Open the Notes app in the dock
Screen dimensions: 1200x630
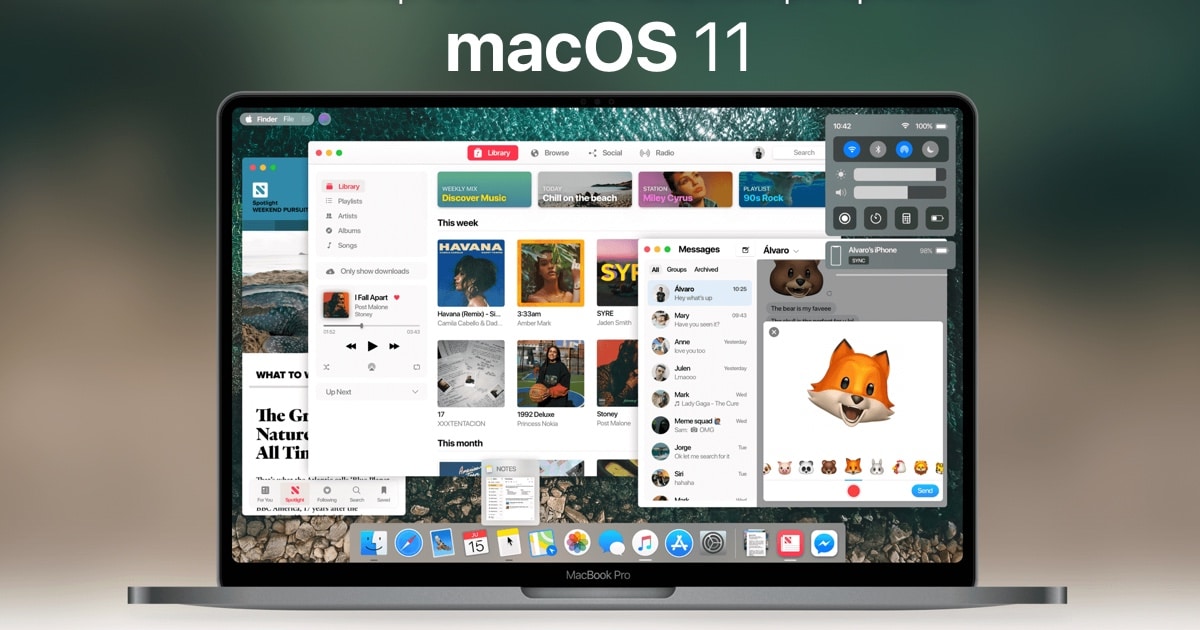pos(509,543)
